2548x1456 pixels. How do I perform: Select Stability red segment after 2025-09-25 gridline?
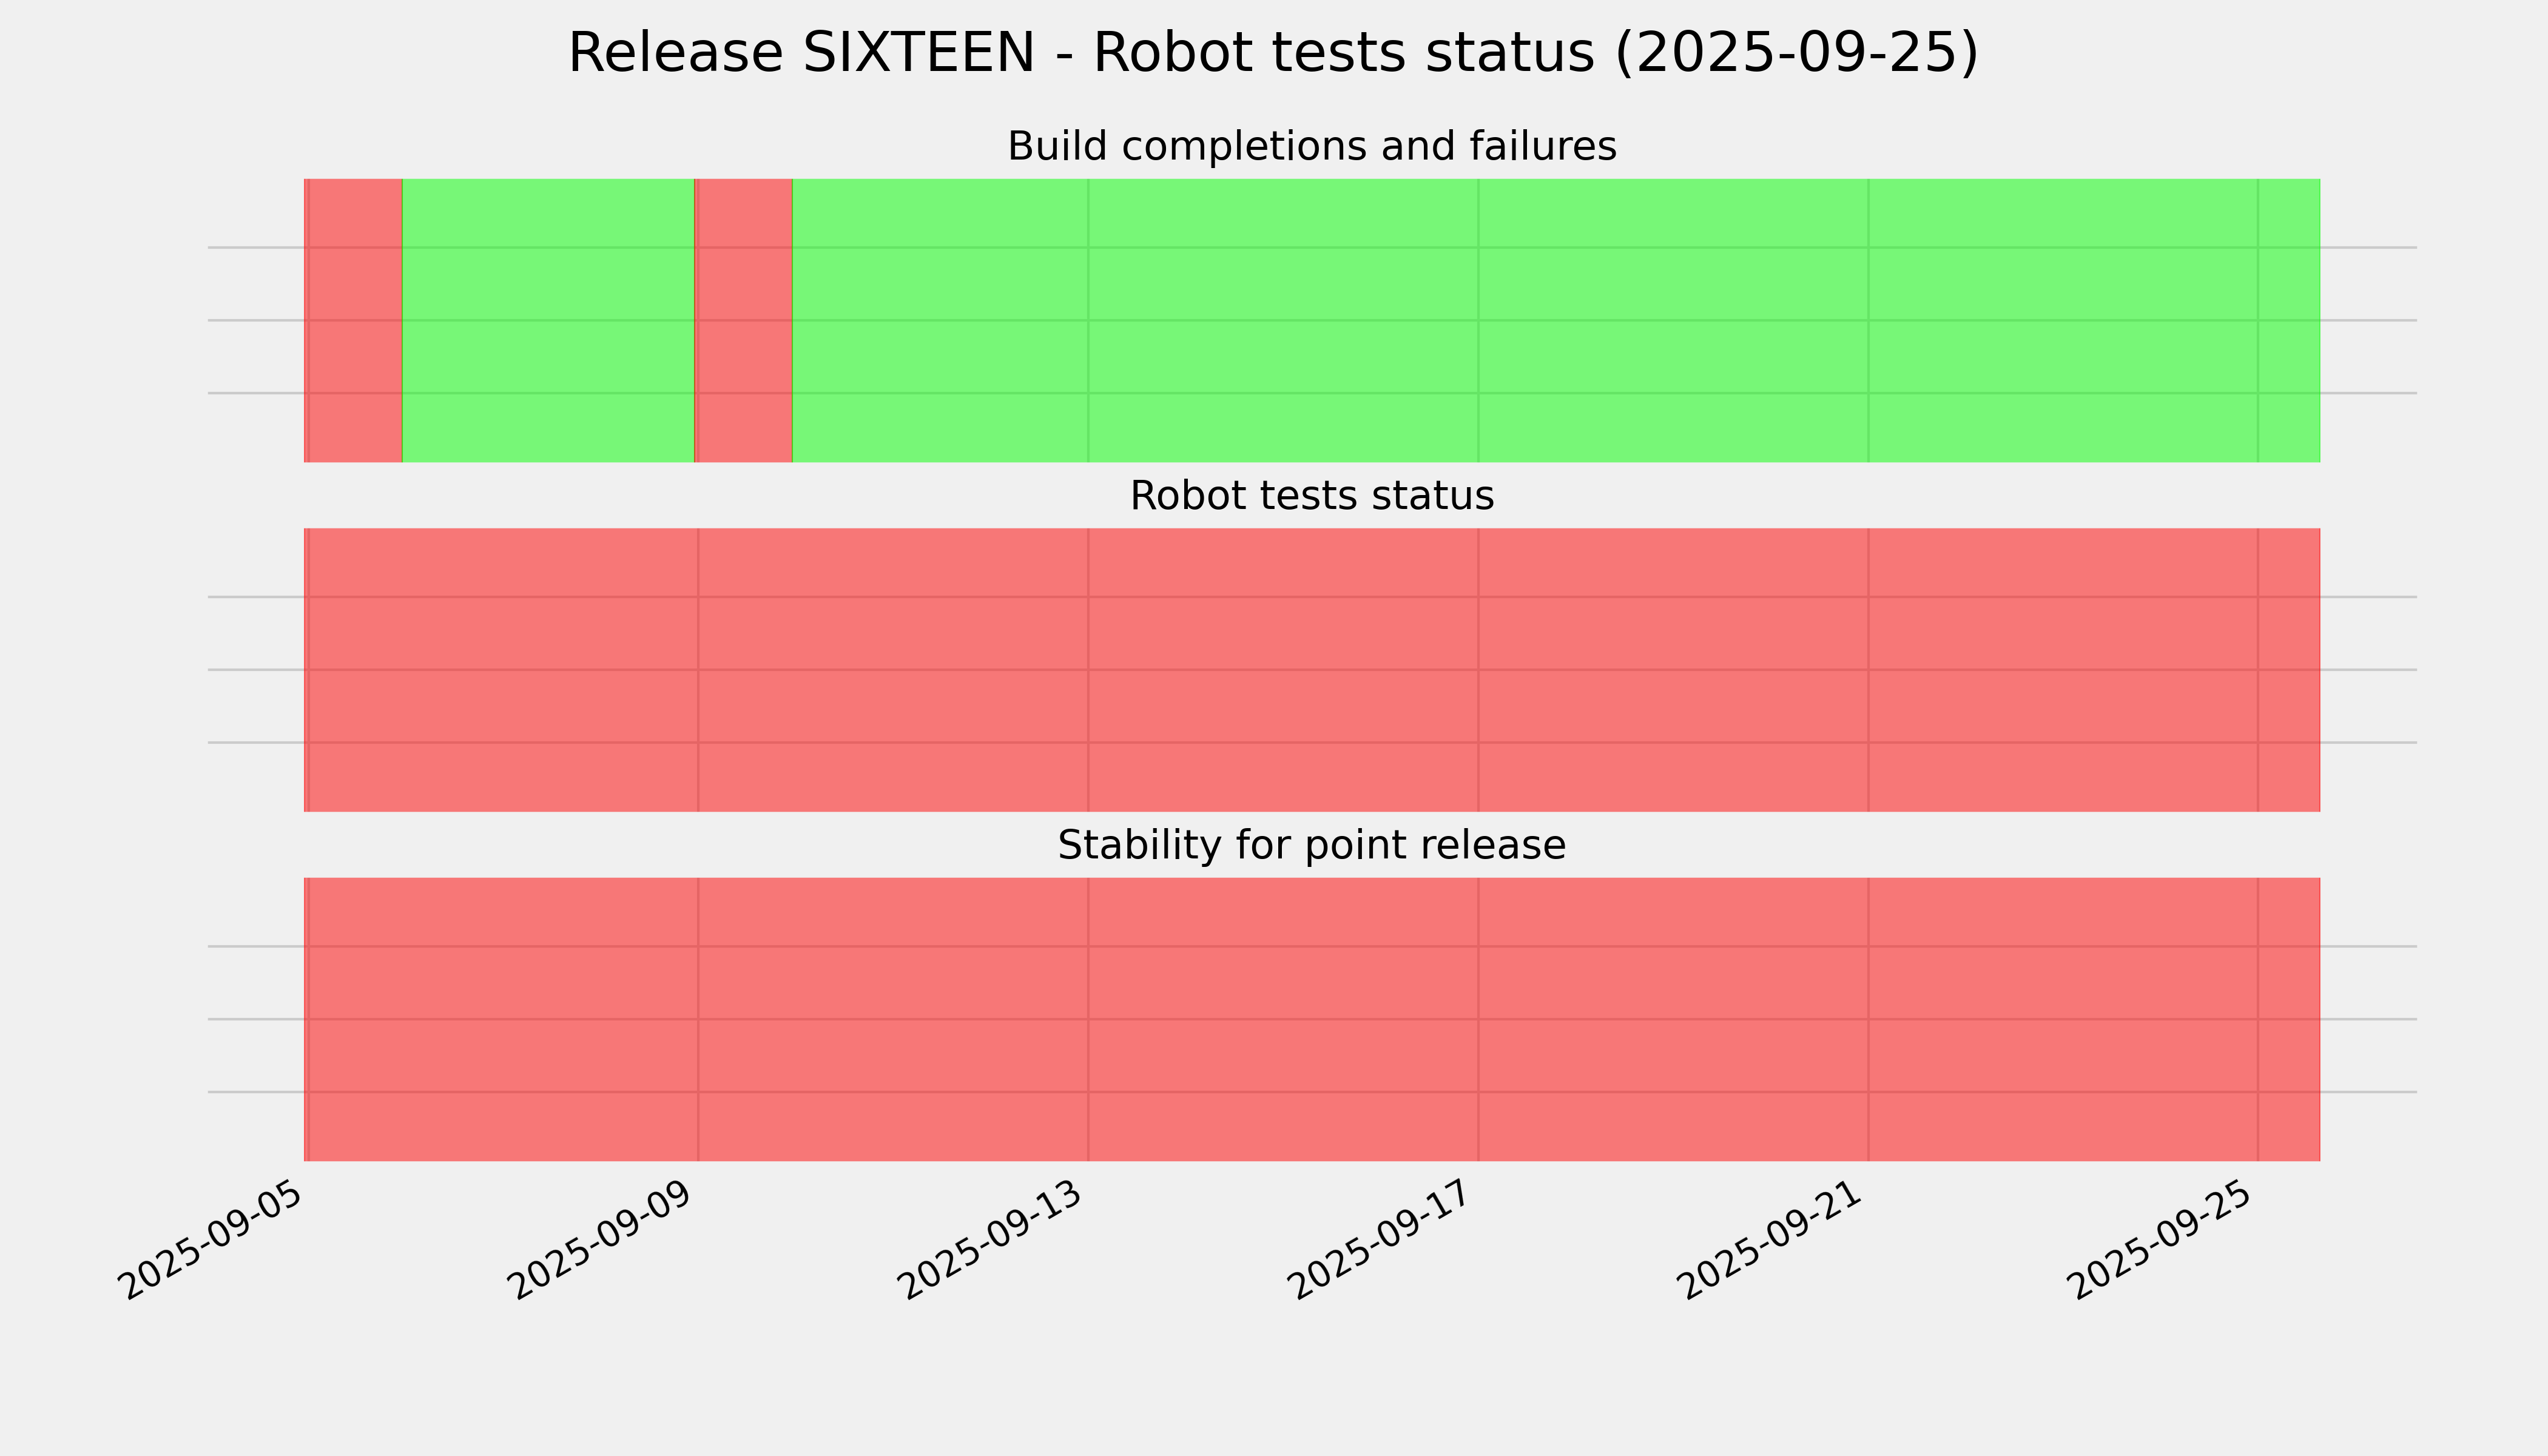click(2289, 1019)
